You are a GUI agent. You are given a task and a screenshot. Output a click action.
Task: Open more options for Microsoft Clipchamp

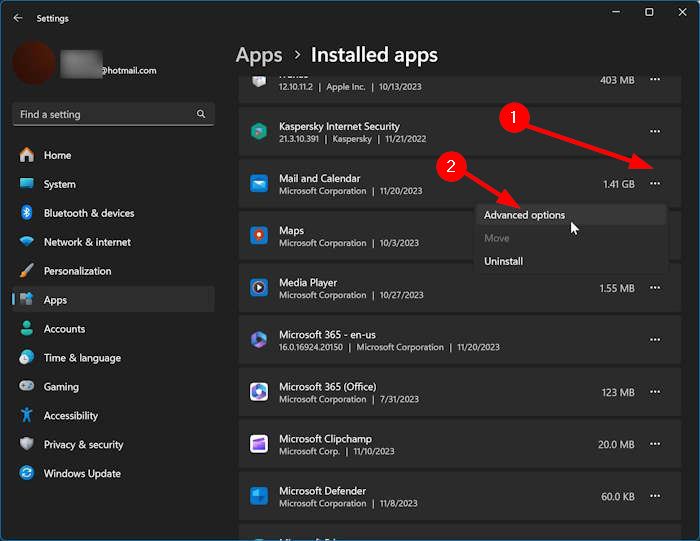point(655,444)
